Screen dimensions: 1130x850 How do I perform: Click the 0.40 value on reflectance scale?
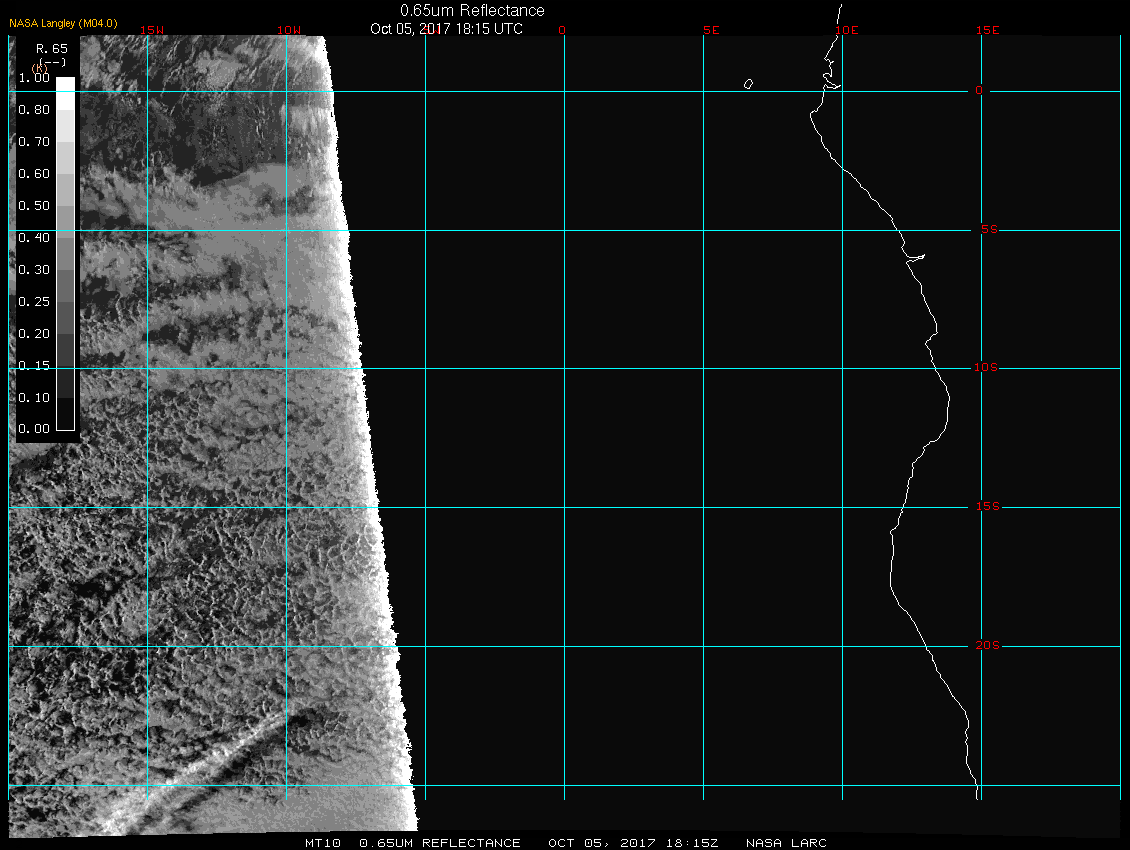34,238
